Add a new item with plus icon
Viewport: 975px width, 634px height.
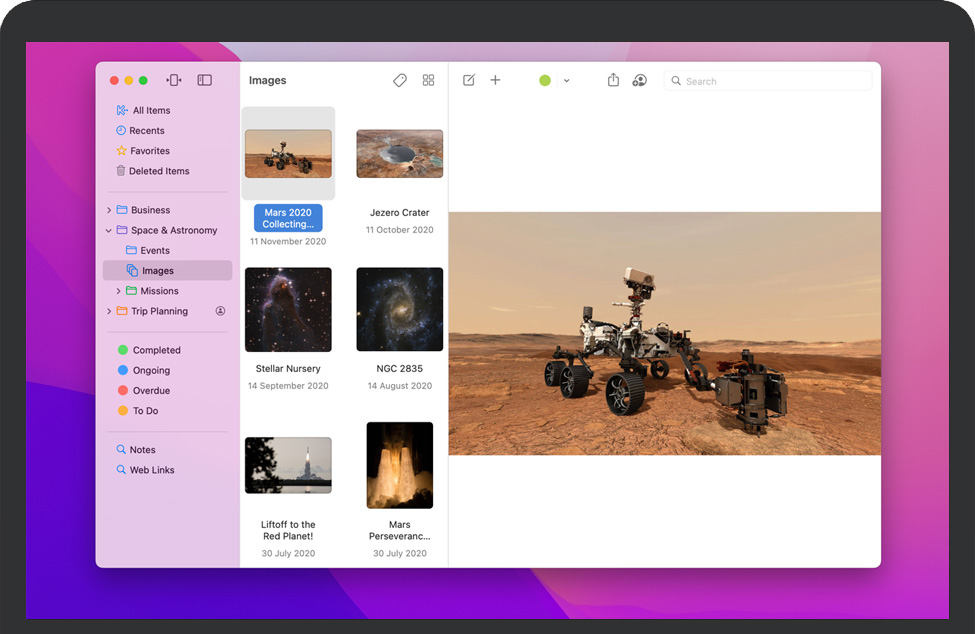[495, 80]
